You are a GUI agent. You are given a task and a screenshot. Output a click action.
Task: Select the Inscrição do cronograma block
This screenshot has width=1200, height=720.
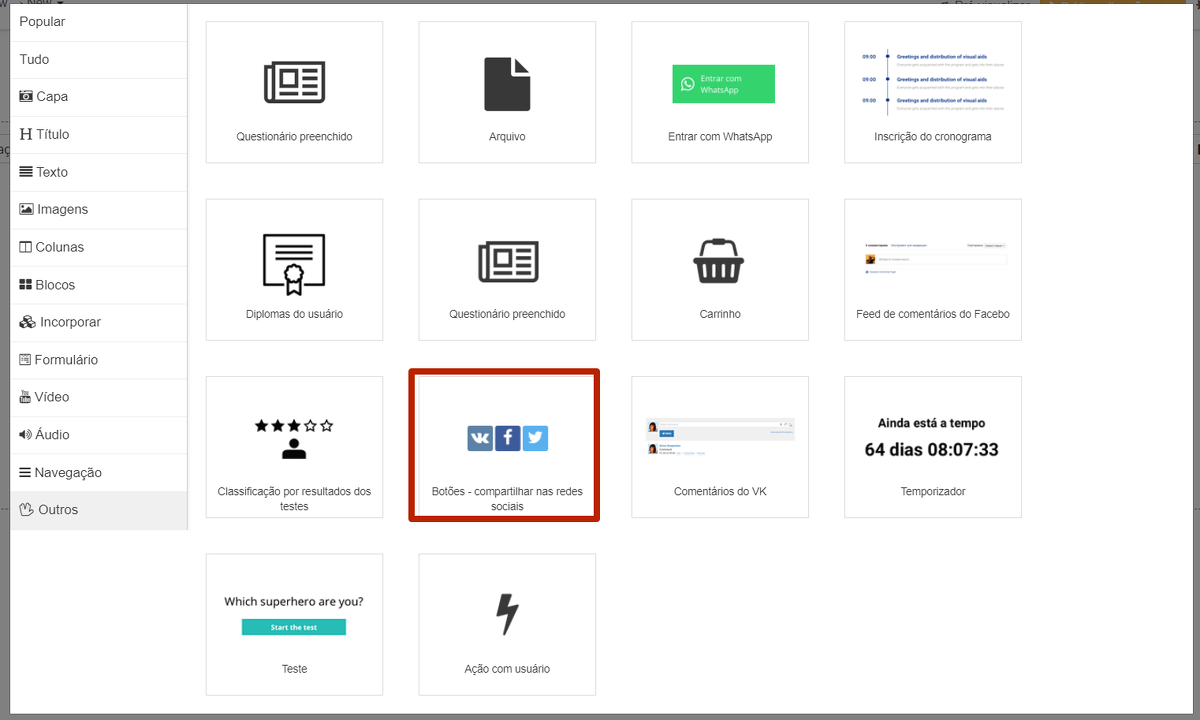tap(932, 92)
